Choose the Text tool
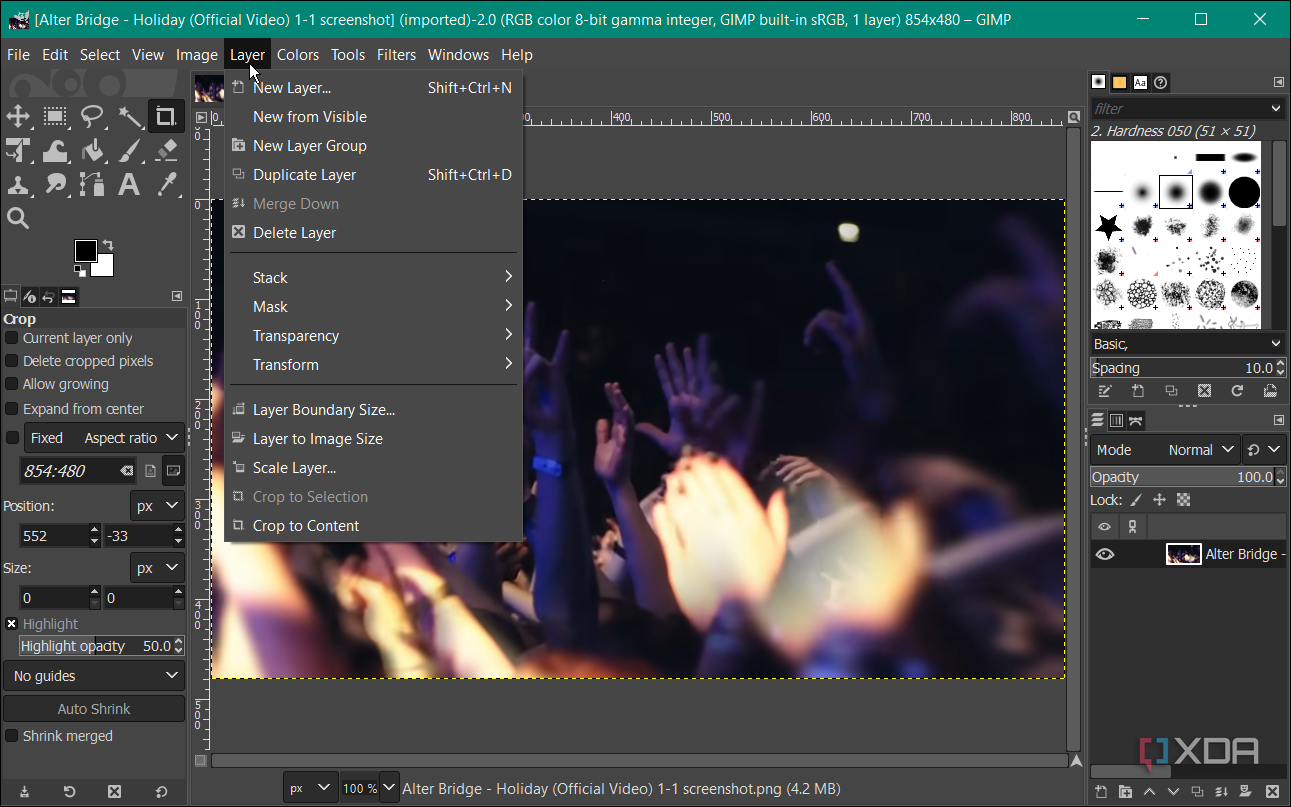Image resolution: width=1291 pixels, height=807 pixels. tap(130, 185)
